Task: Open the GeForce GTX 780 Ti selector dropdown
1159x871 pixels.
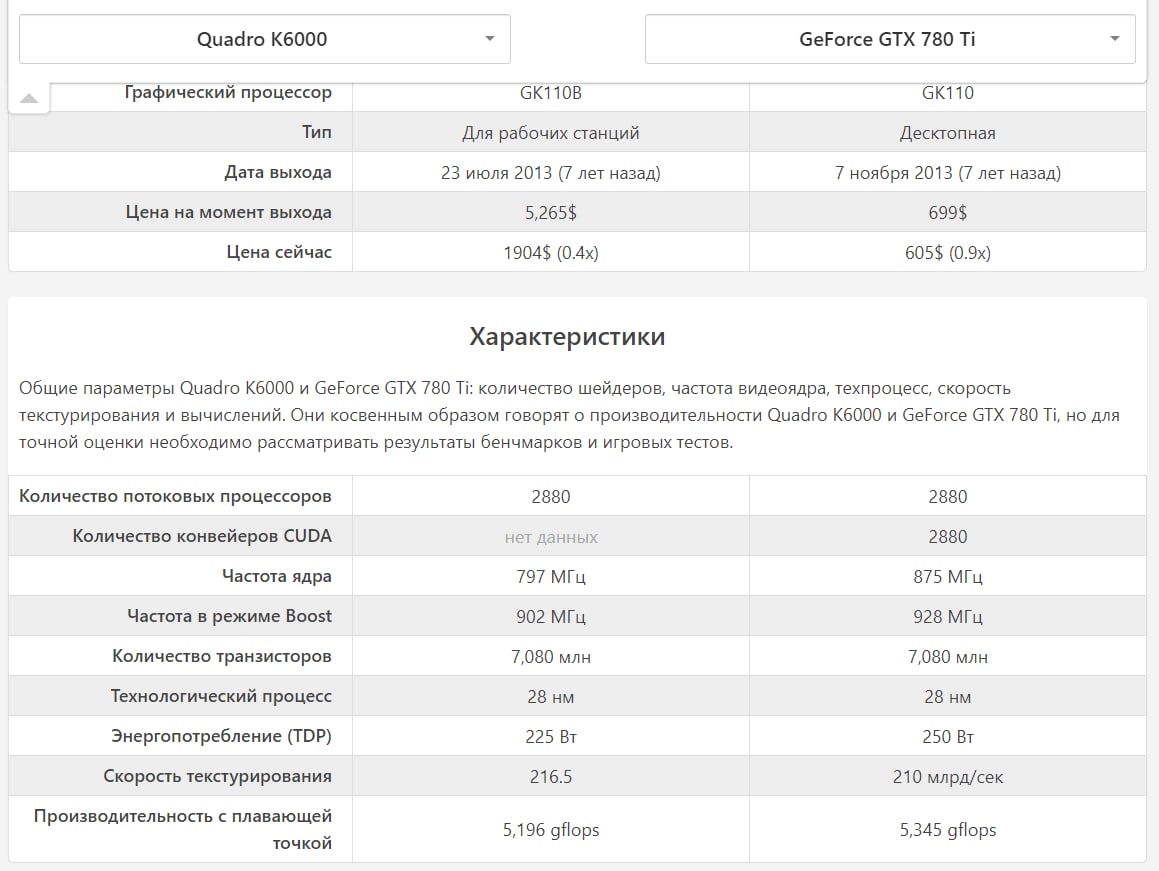Action: pos(890,39)
